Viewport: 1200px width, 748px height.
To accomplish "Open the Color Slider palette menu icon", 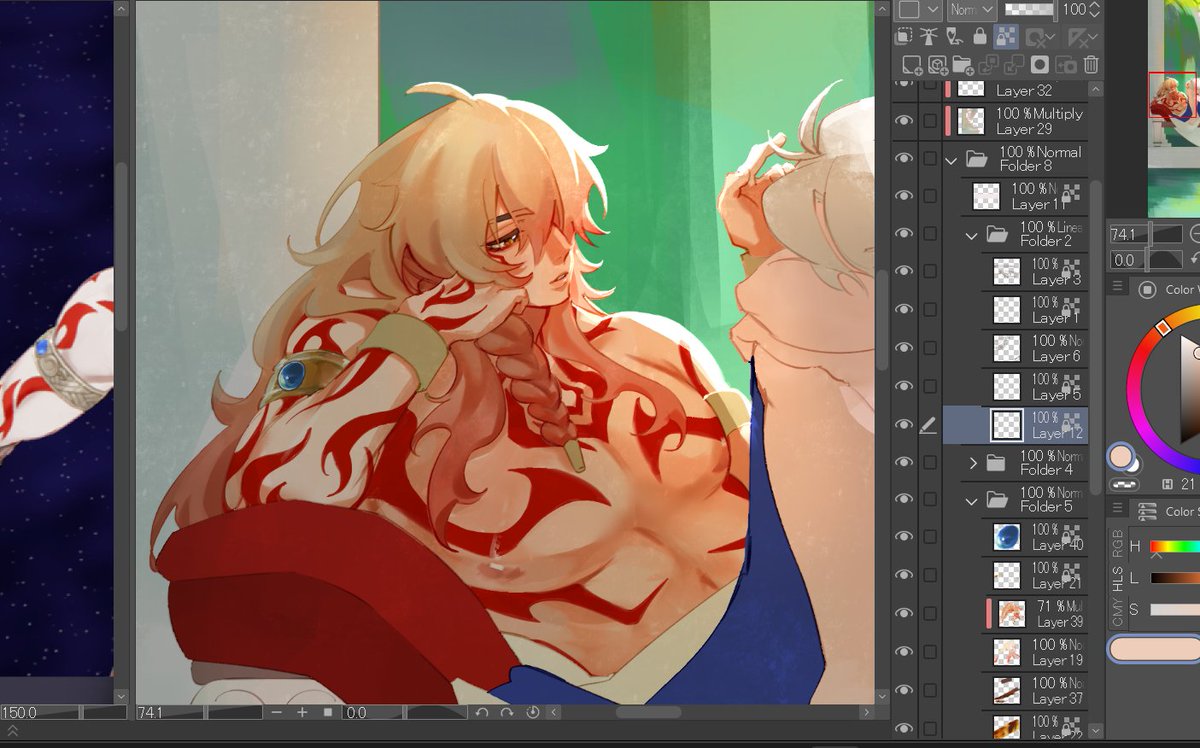I will point(1118,509).
